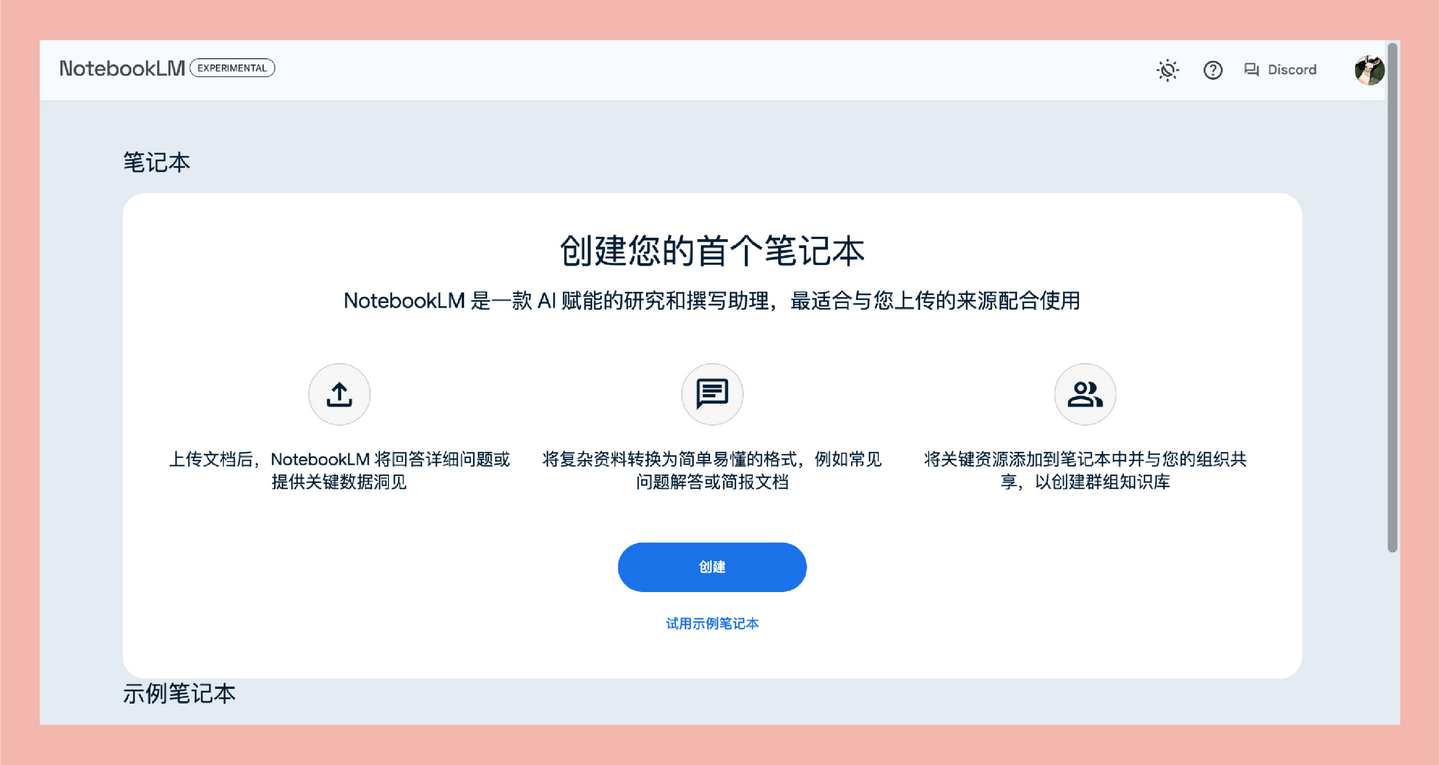1440x765 pixels.
Task: Click the Discord chat icon
Action: [x=1251, y=70]
